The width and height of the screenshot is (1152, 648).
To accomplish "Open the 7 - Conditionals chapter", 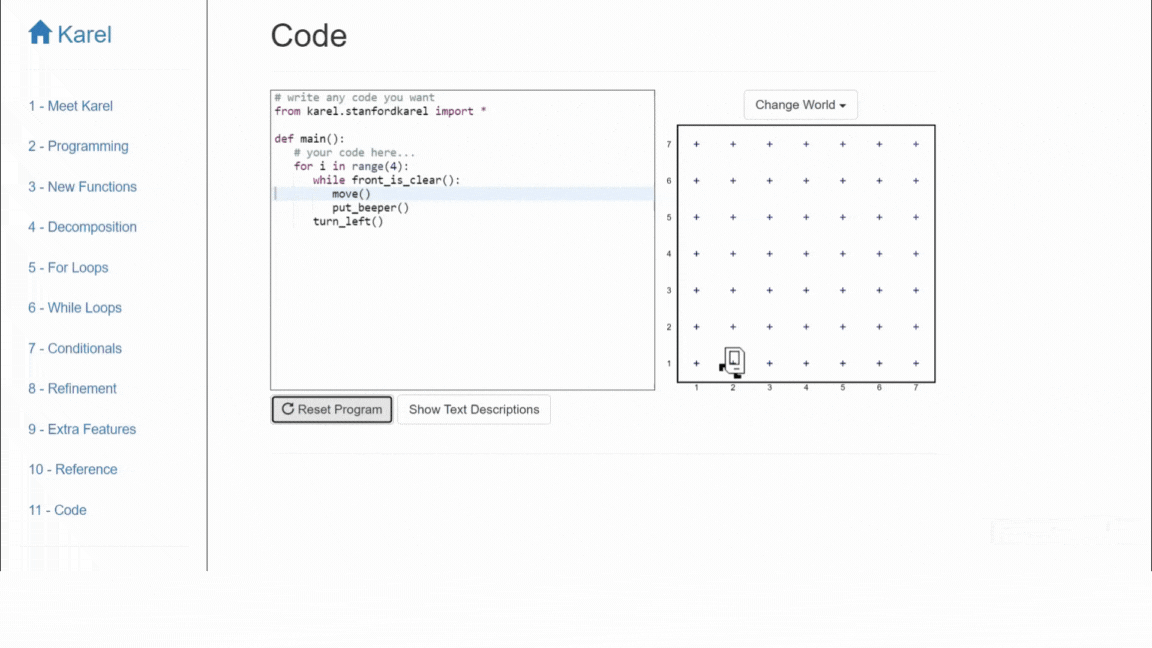I will [x=75, y=348].
